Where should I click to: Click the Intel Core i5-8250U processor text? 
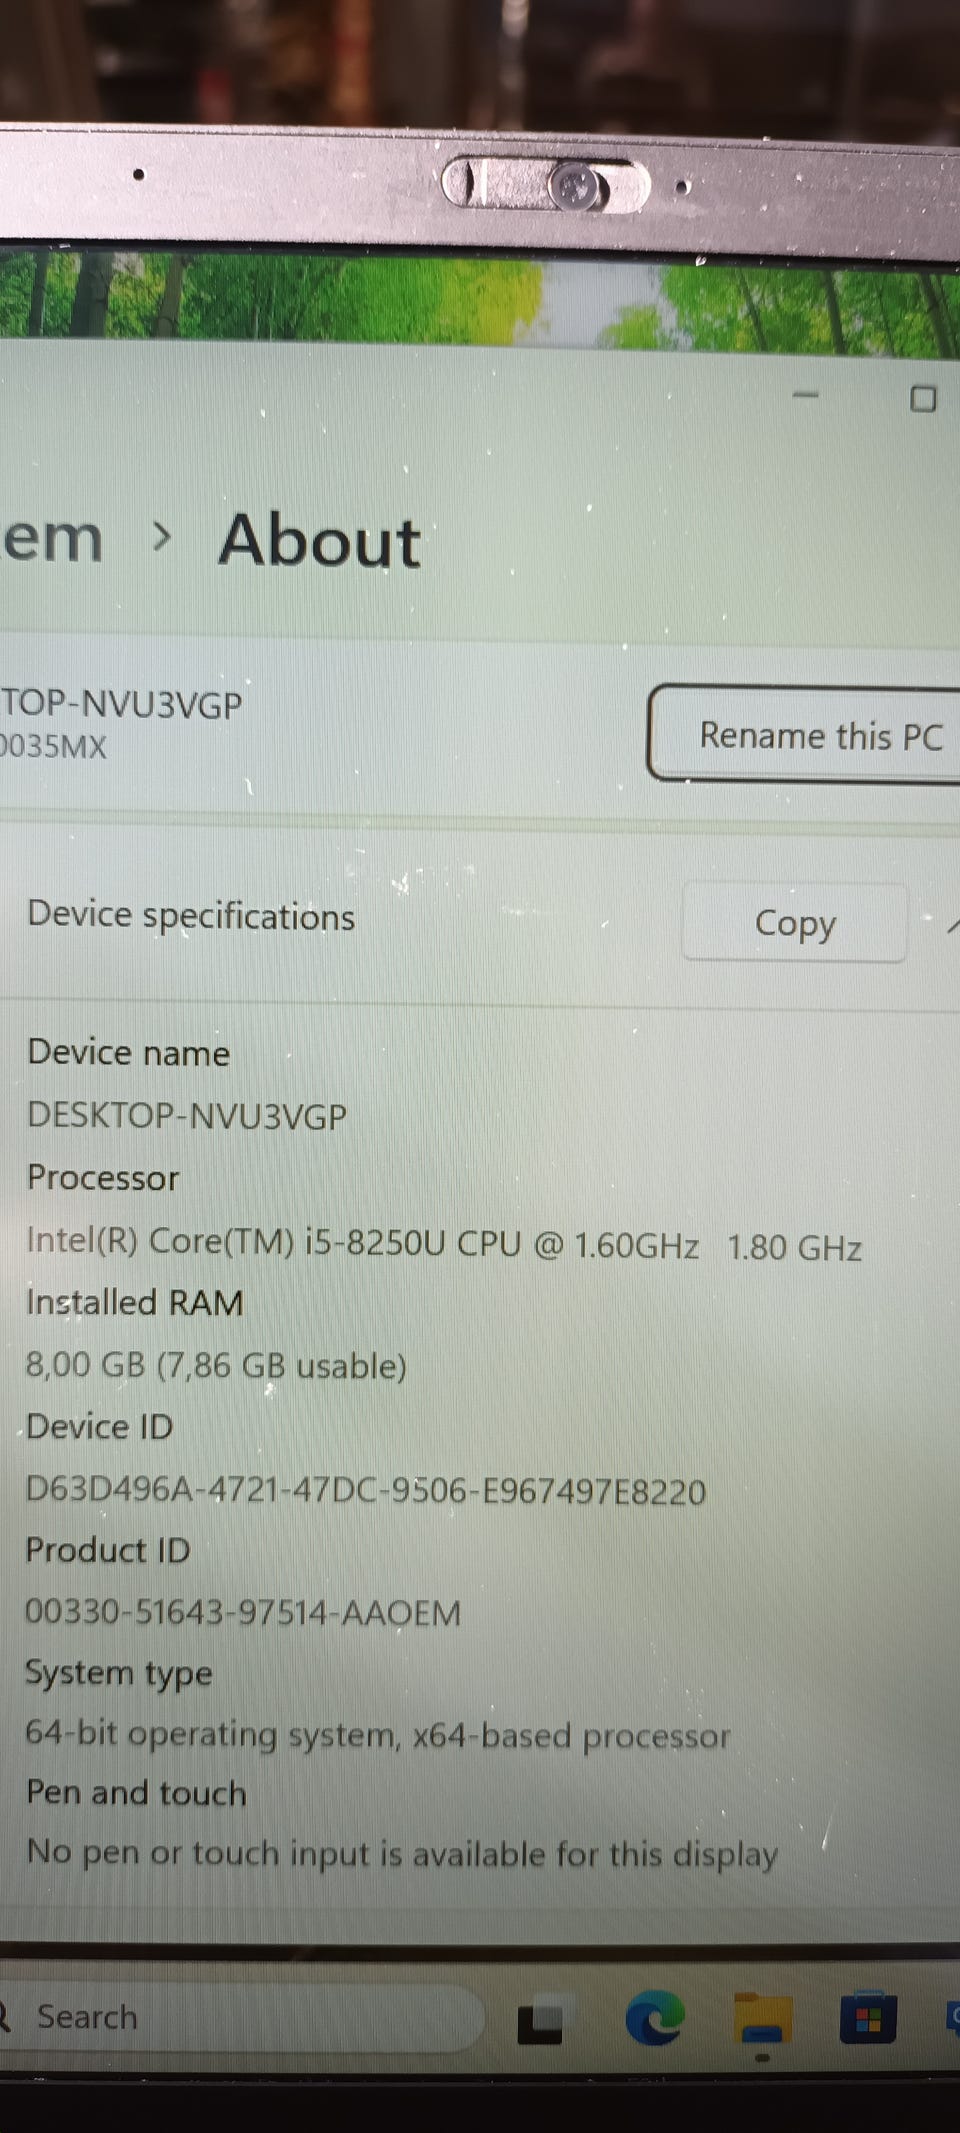[x=444, y=1245]
